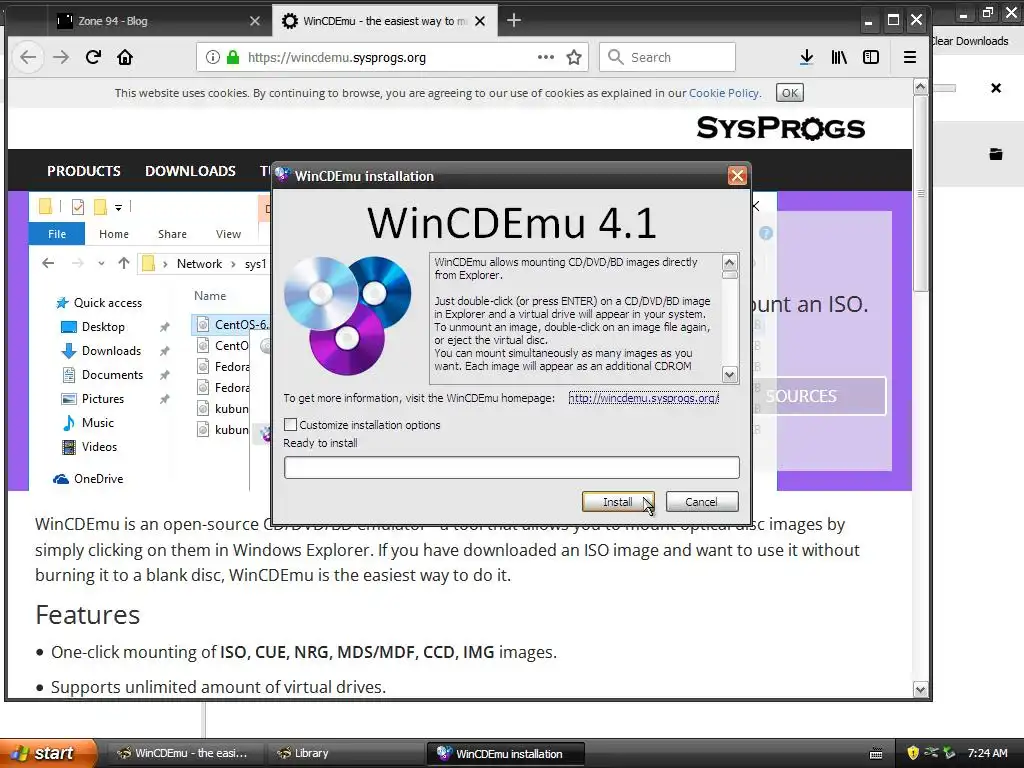Click the properties checkmark quick access icon
Screen dimensions: 1024x768
coord(78,207)
